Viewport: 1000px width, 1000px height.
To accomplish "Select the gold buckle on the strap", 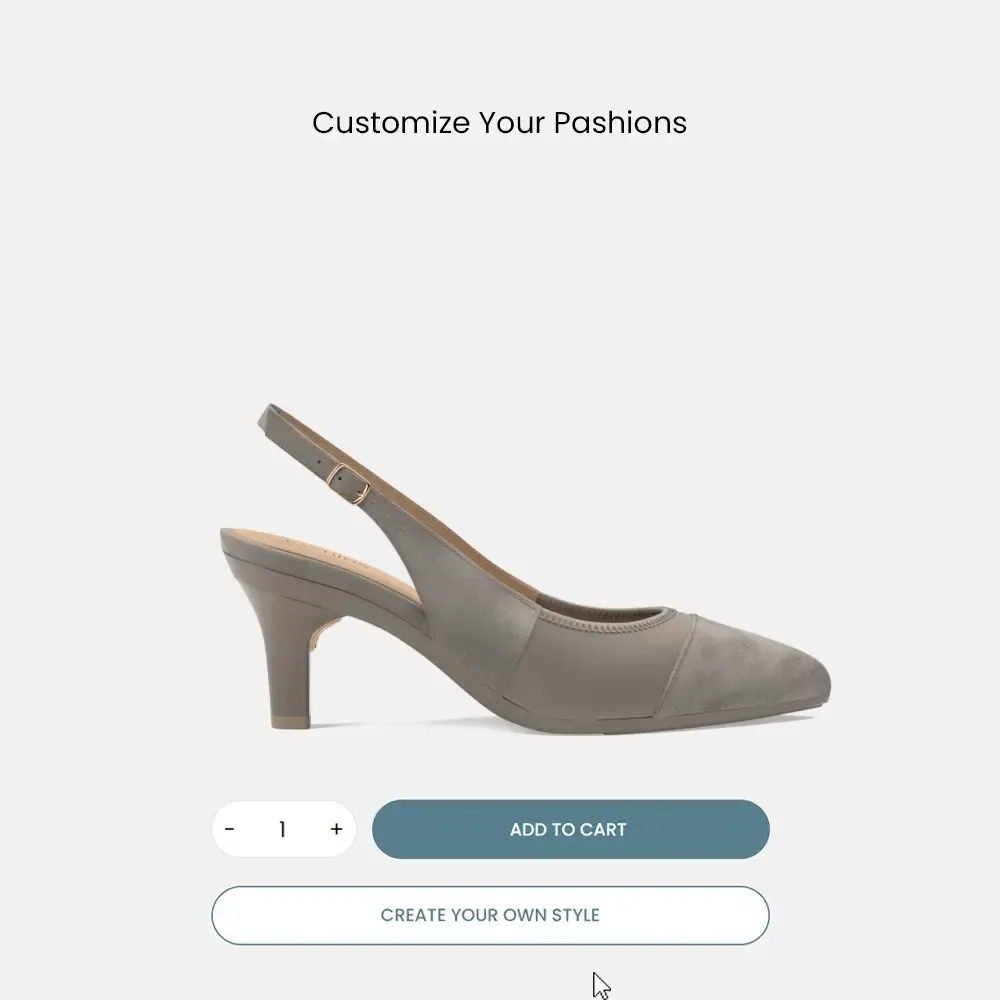I will (348, 483).
